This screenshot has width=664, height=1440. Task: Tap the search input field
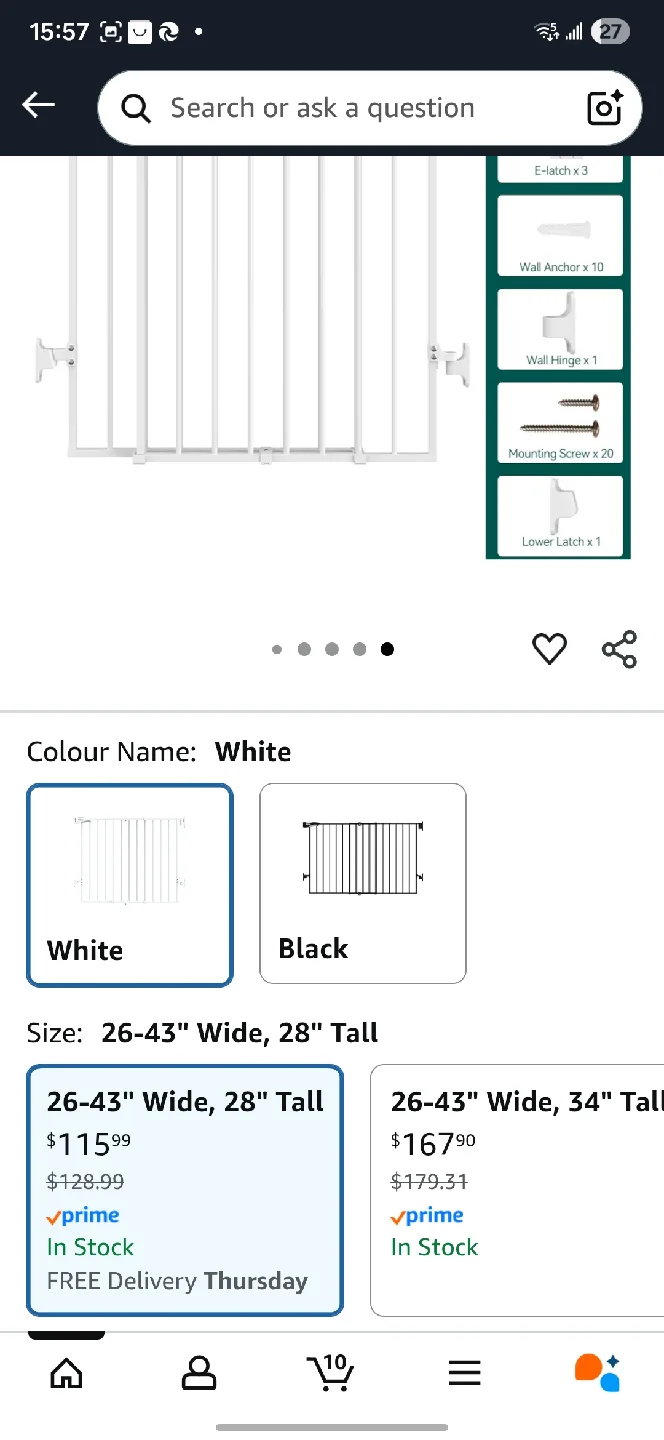point(330,107)
